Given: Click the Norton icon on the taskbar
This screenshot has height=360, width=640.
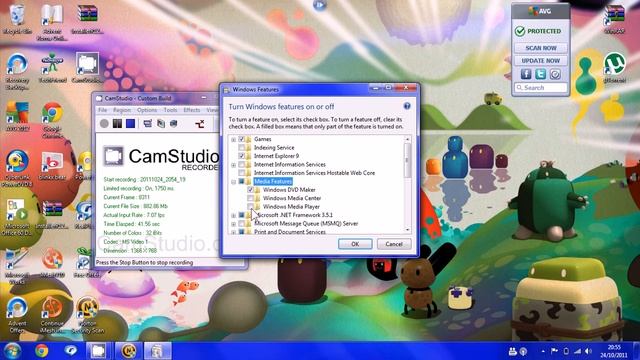Looking at the screenshot, I should click(x=128, y=351).
